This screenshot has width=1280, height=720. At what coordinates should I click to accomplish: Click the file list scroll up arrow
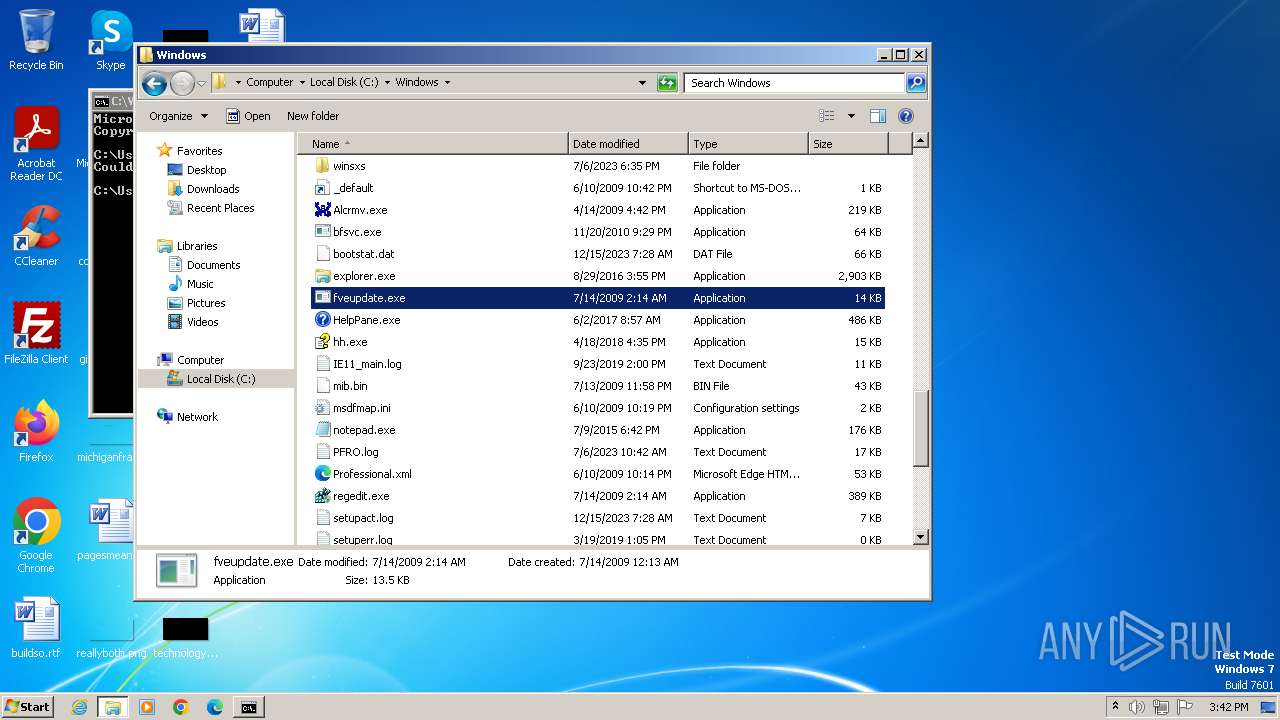tap(921, 141)
